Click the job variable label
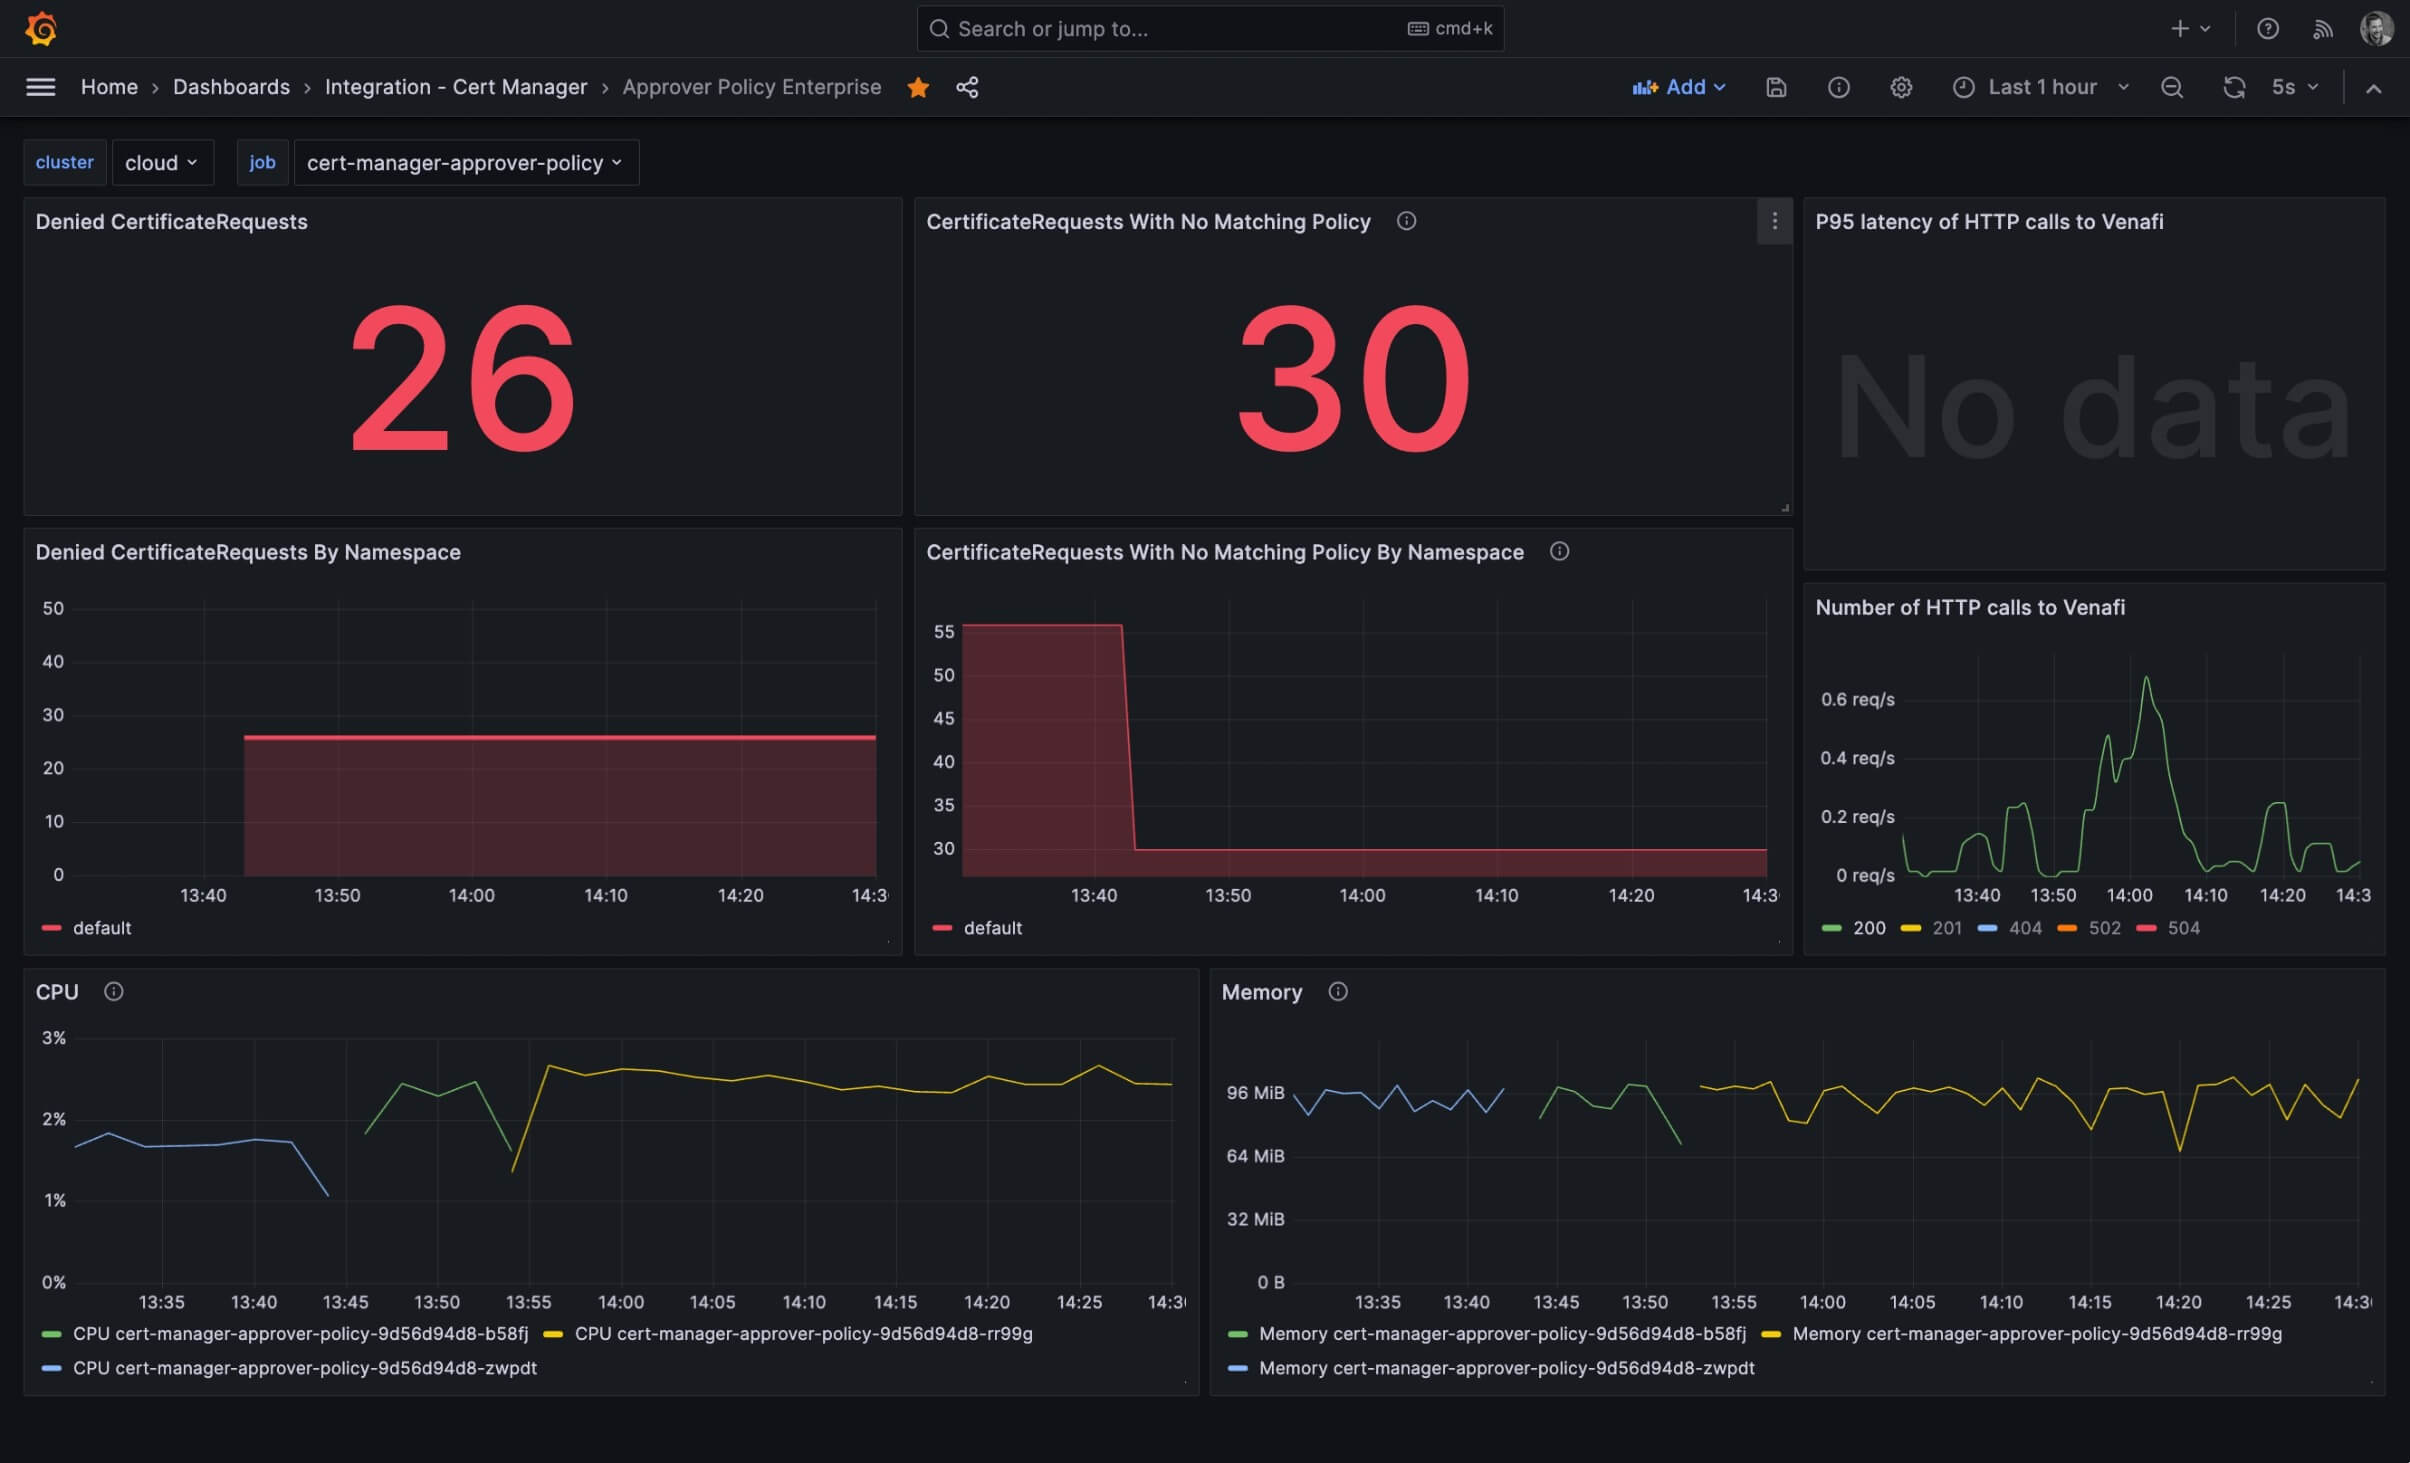The image size is (2410, 1463). [262, 162]
